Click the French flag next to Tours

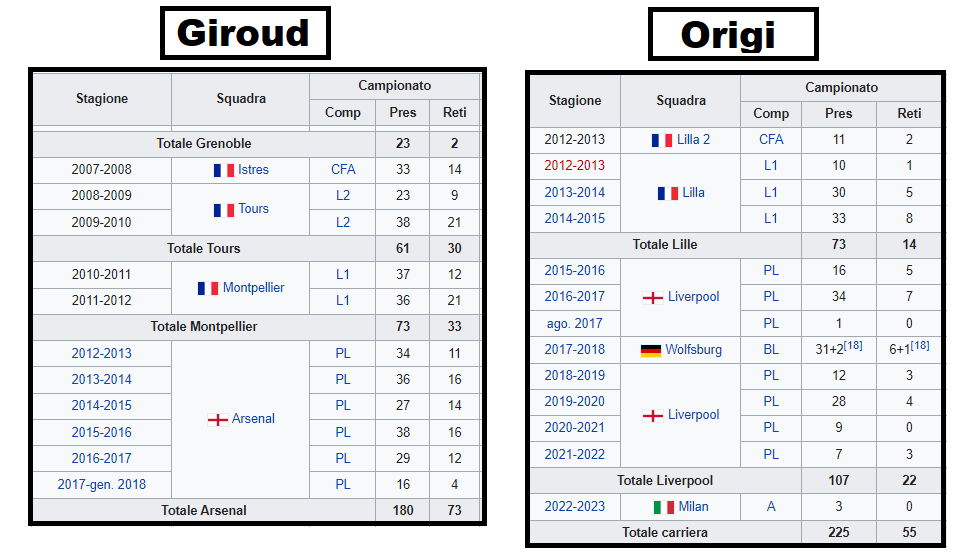click(223, 210)
